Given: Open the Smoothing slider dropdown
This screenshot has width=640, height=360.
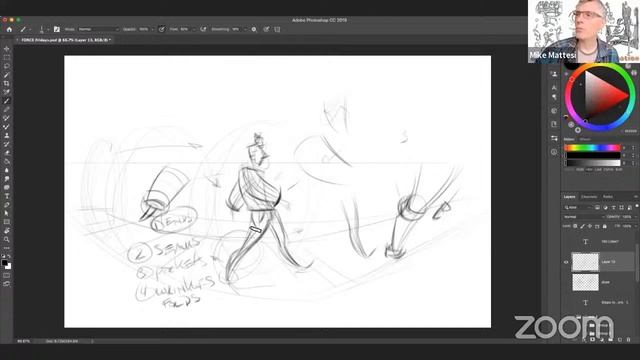Looking at the screenshot, I should point(245,29).
